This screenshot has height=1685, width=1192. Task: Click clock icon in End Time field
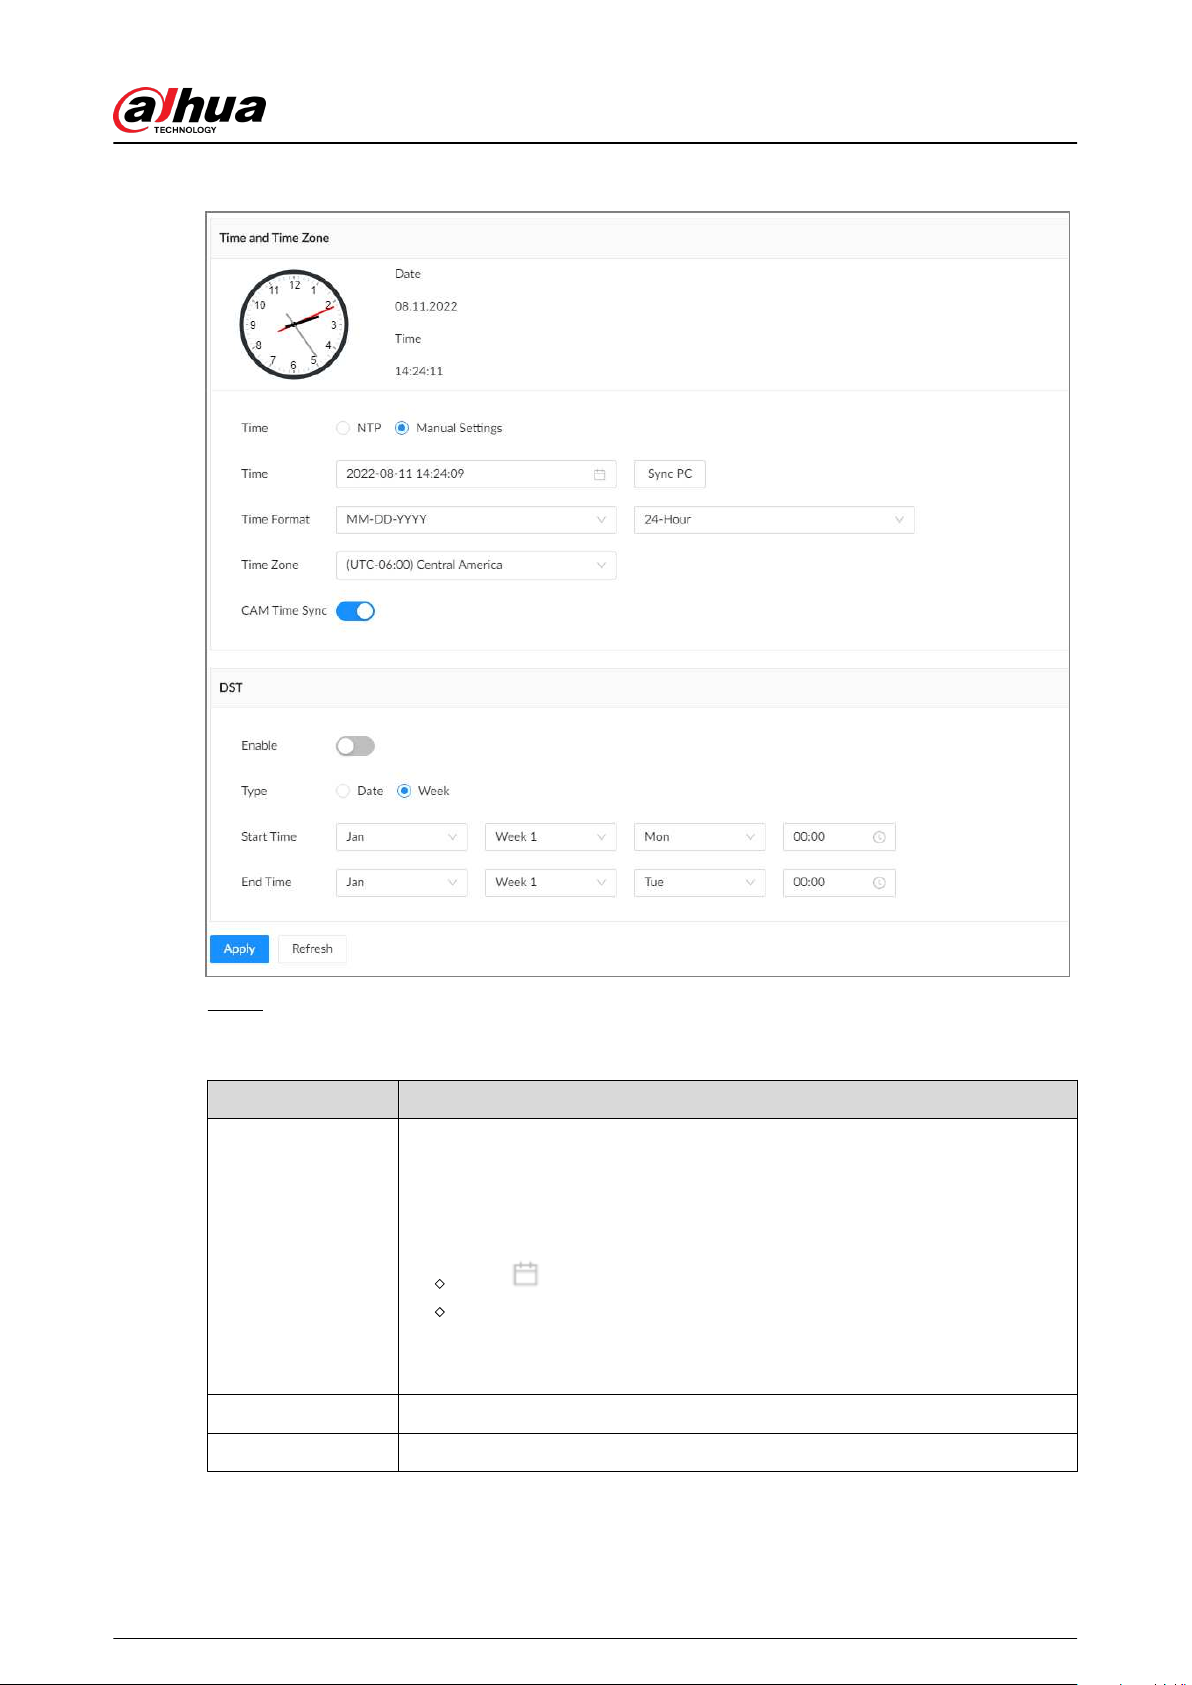[x=879, y=883]
